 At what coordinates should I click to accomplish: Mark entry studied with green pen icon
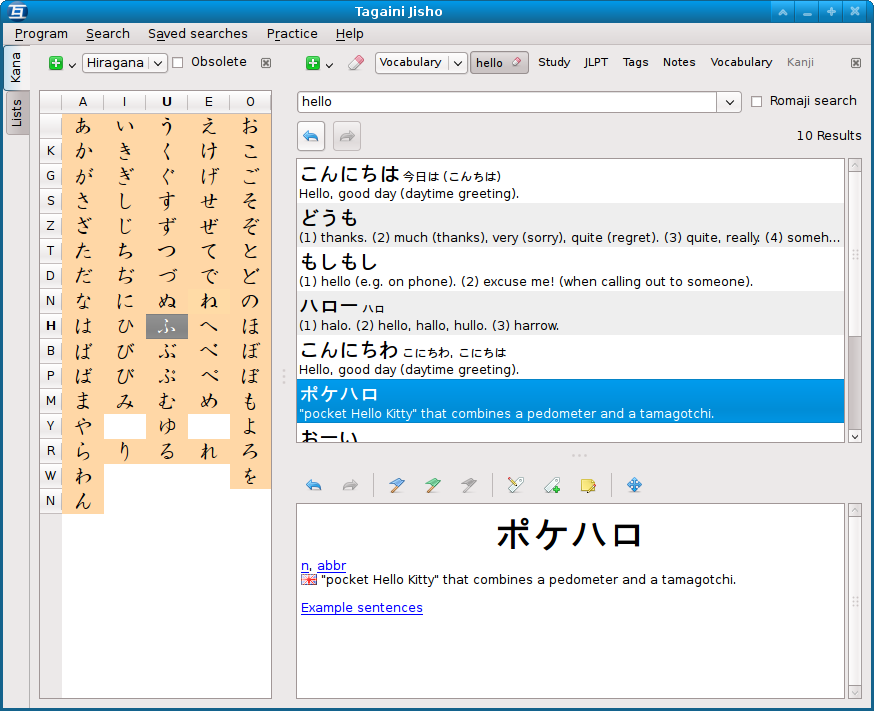coord(432,485)
